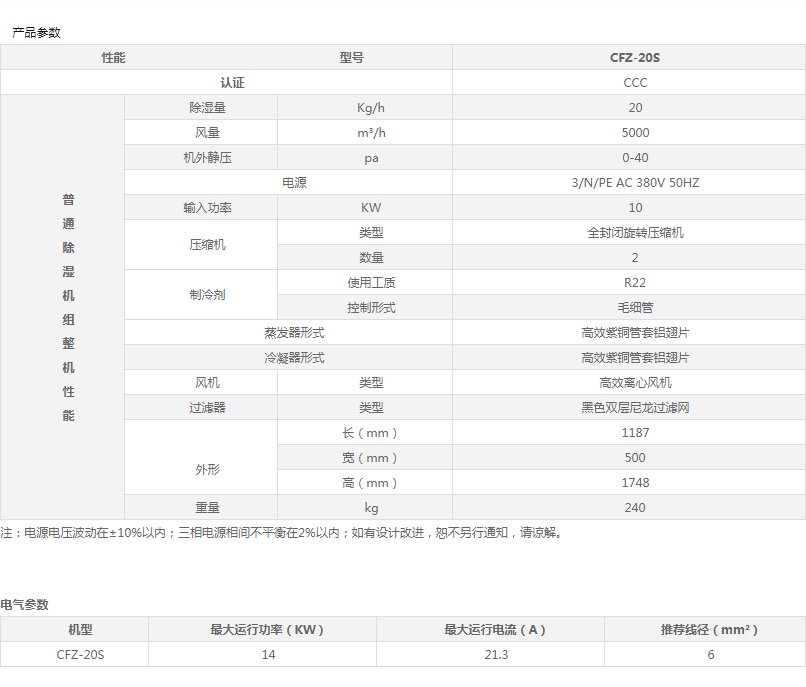Image resolution: width=806 pixels, height=687 pixels.
Task: Select the 除湿量 row label
Action: [207, 108]
